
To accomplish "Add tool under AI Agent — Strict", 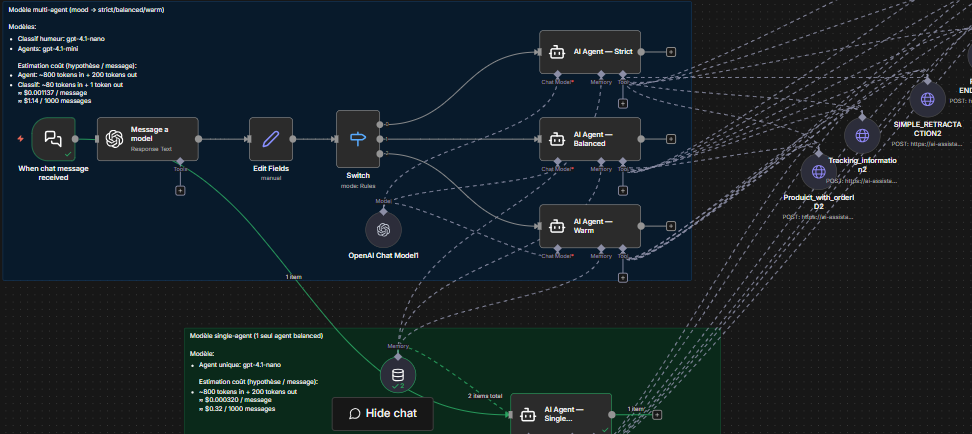I will click(623, 104).
